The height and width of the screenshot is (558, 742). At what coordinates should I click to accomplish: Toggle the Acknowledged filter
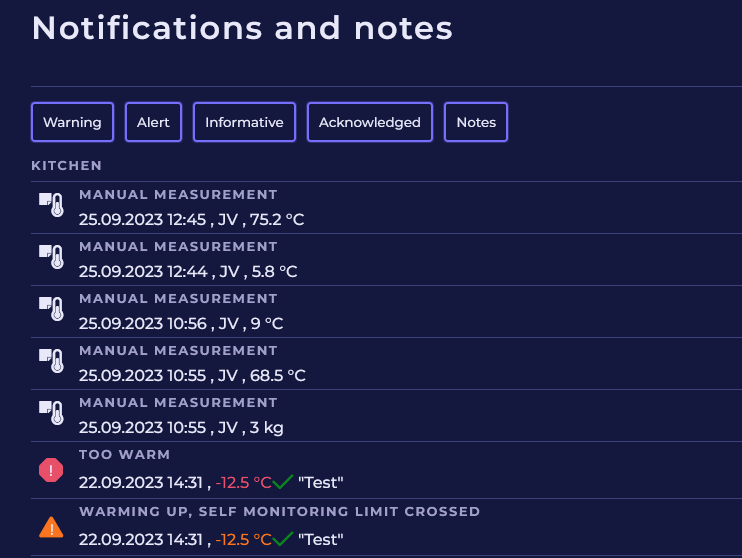click(x=369, y=122)
